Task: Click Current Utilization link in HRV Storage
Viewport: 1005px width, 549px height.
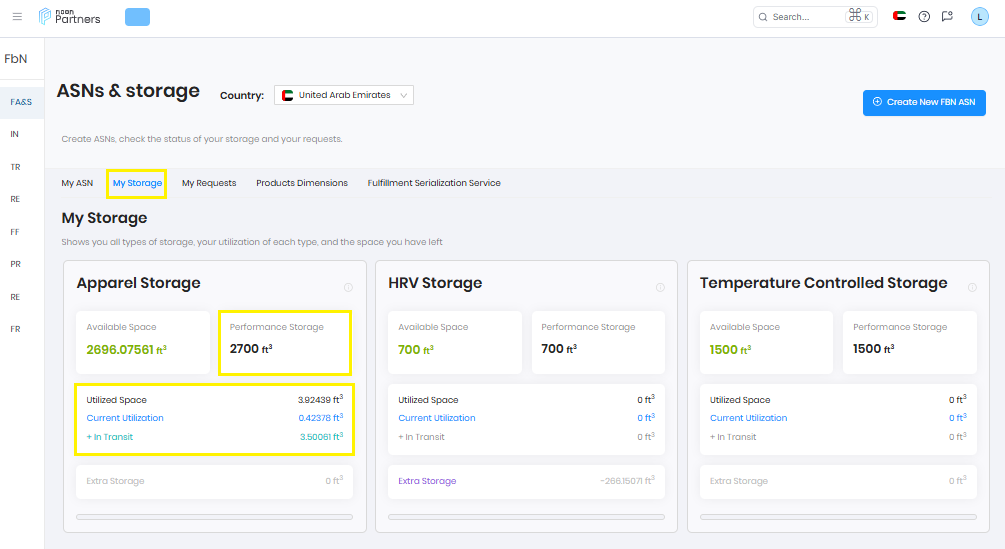Action: [x=436, y=418]
